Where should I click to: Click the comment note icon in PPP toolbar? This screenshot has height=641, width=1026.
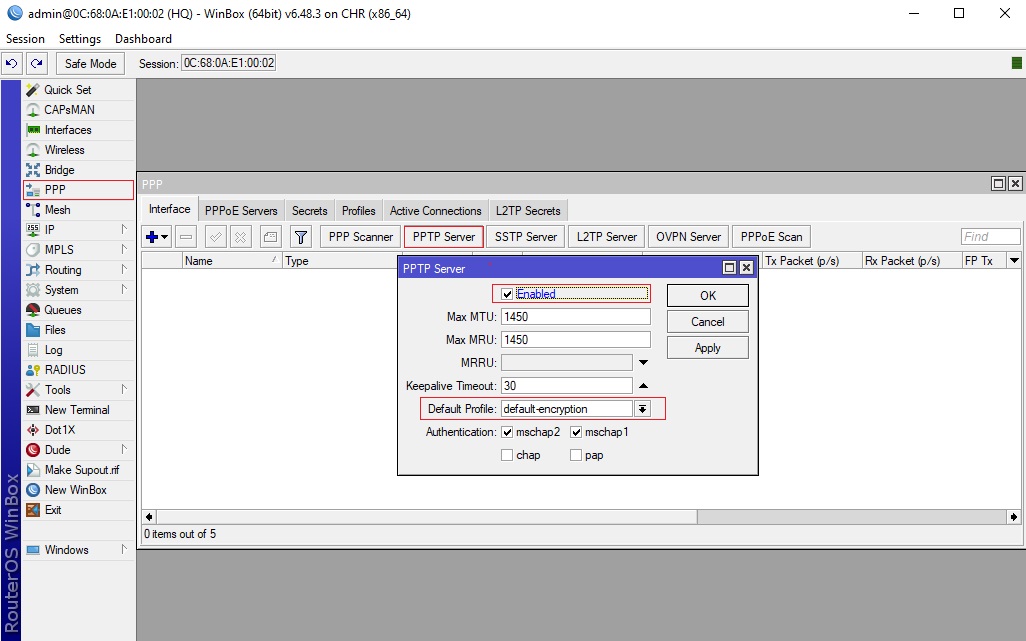[x=270, y=237]
